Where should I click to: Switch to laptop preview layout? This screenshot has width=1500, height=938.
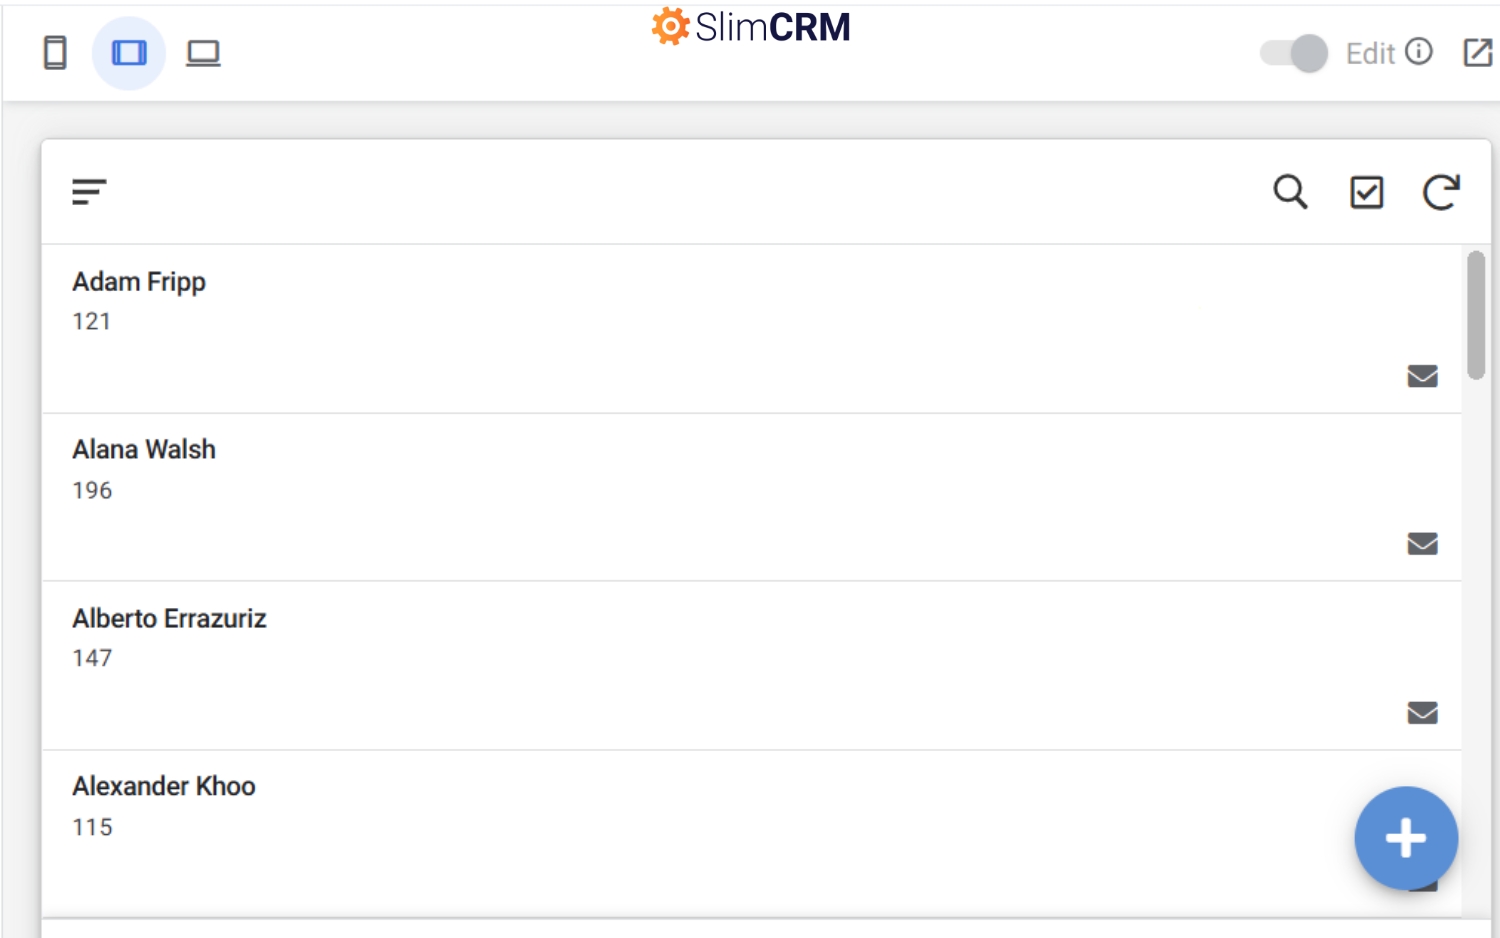coord(203,53)
